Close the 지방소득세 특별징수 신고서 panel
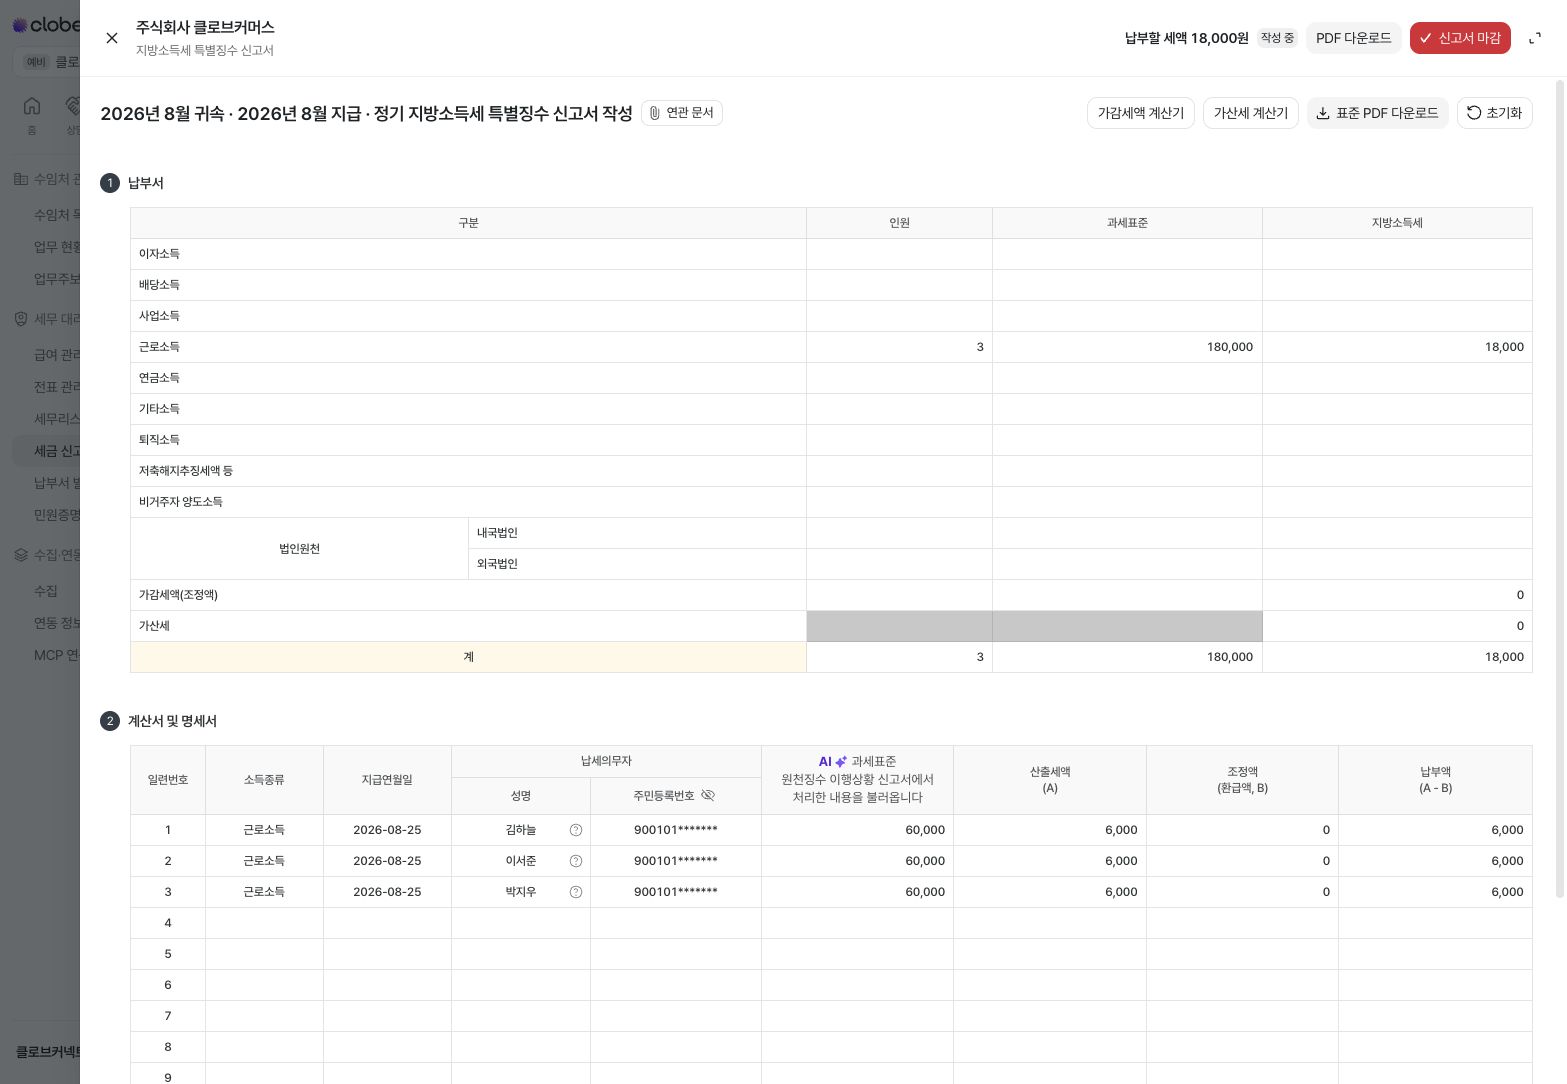1567x1084 pixels. pos(112,38)
